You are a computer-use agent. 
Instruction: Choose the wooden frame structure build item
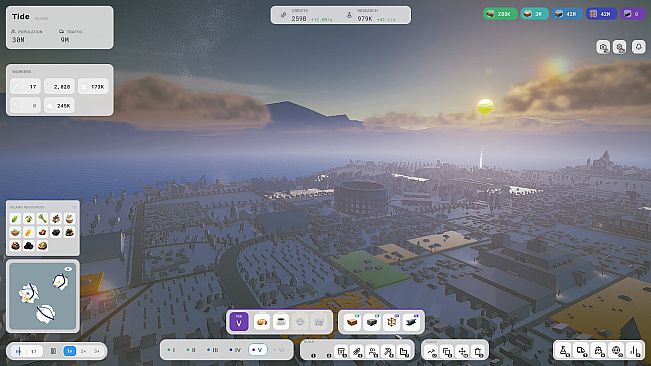[x=391, y=322]
